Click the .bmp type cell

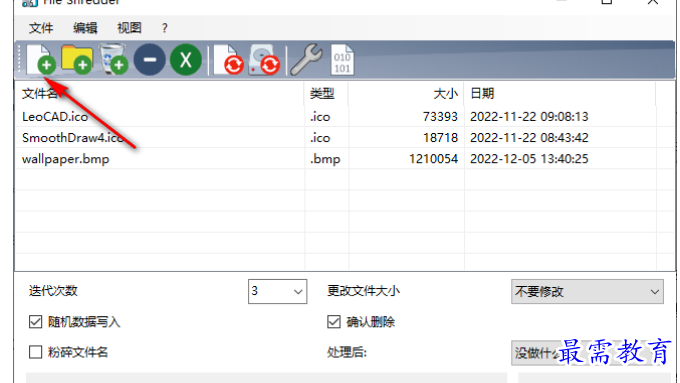(x=325, y=159)
